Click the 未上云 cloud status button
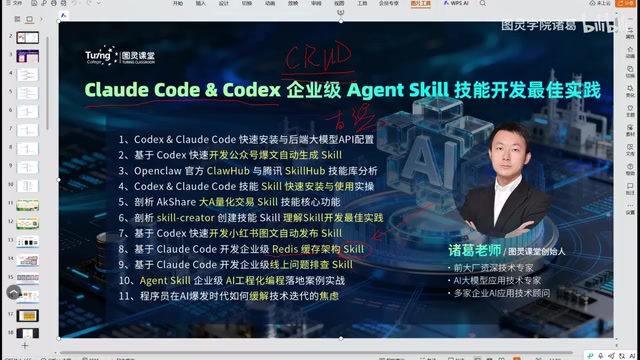The width and height of the screenshot is (640, 360). (x=600, y=3)
